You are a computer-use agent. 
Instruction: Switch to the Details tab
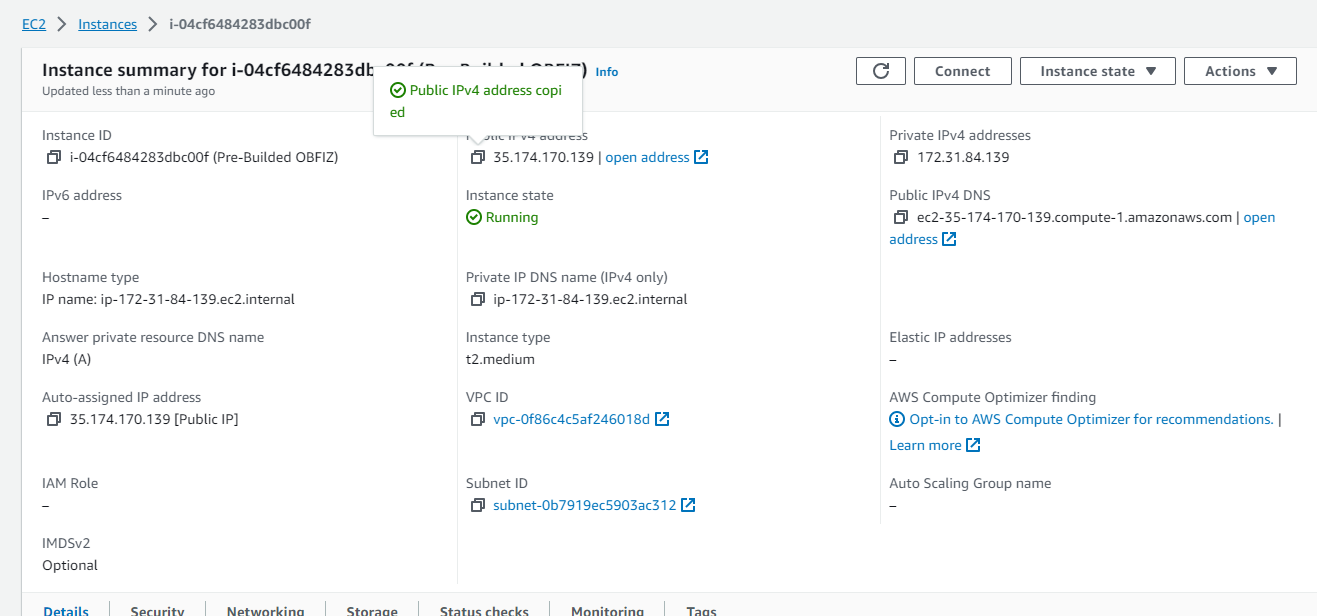(x=66, y=610)
